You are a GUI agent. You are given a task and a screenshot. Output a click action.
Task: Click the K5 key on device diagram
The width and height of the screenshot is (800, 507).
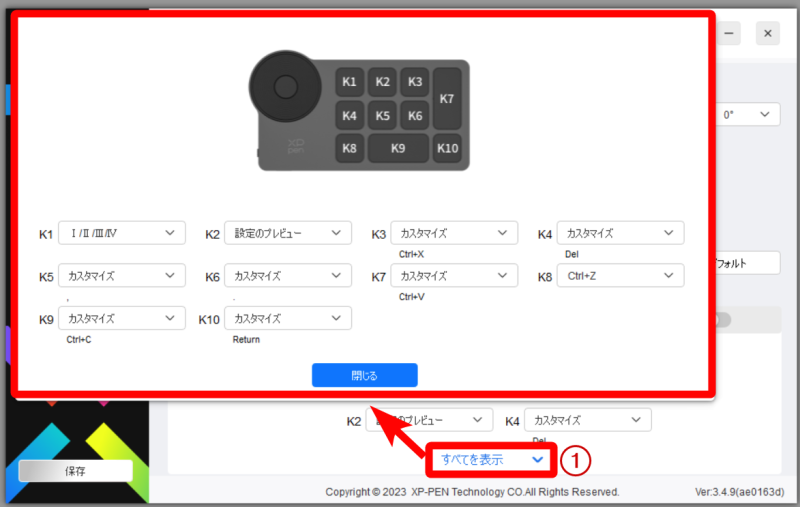click(382, 115)
